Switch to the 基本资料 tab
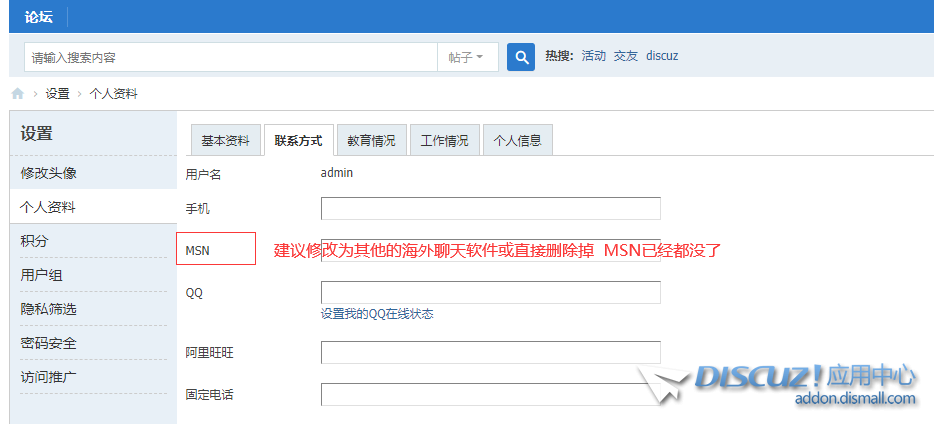 [x=225, y=141]
